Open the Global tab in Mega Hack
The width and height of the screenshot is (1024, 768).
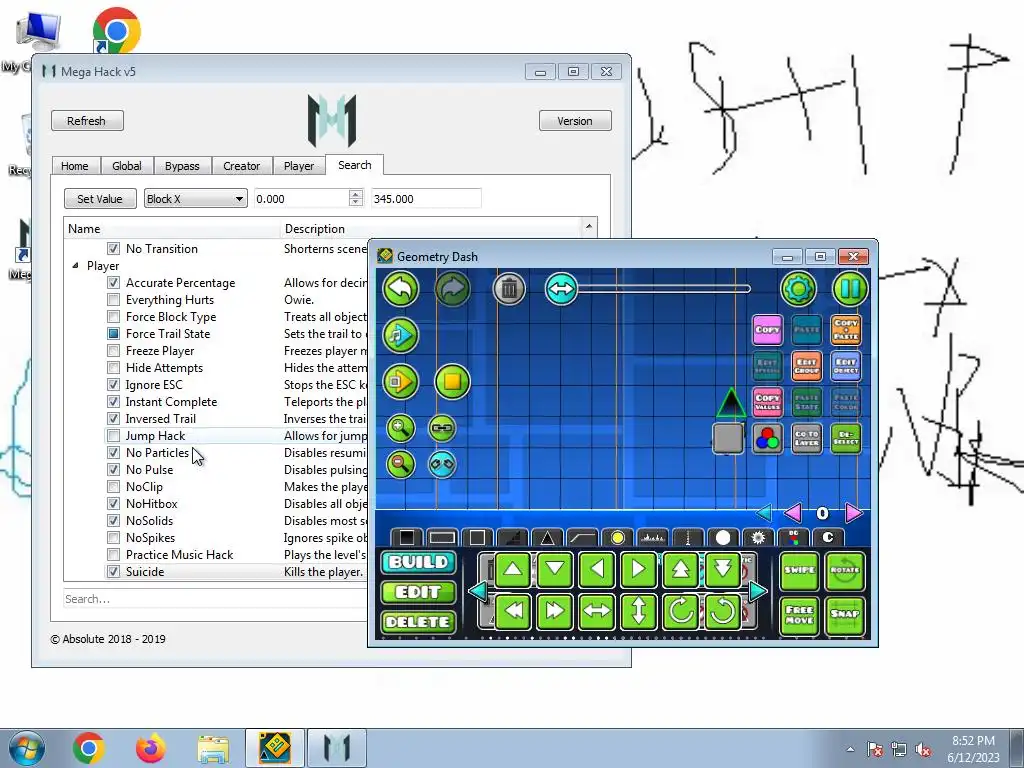click(x=127, y=166)
